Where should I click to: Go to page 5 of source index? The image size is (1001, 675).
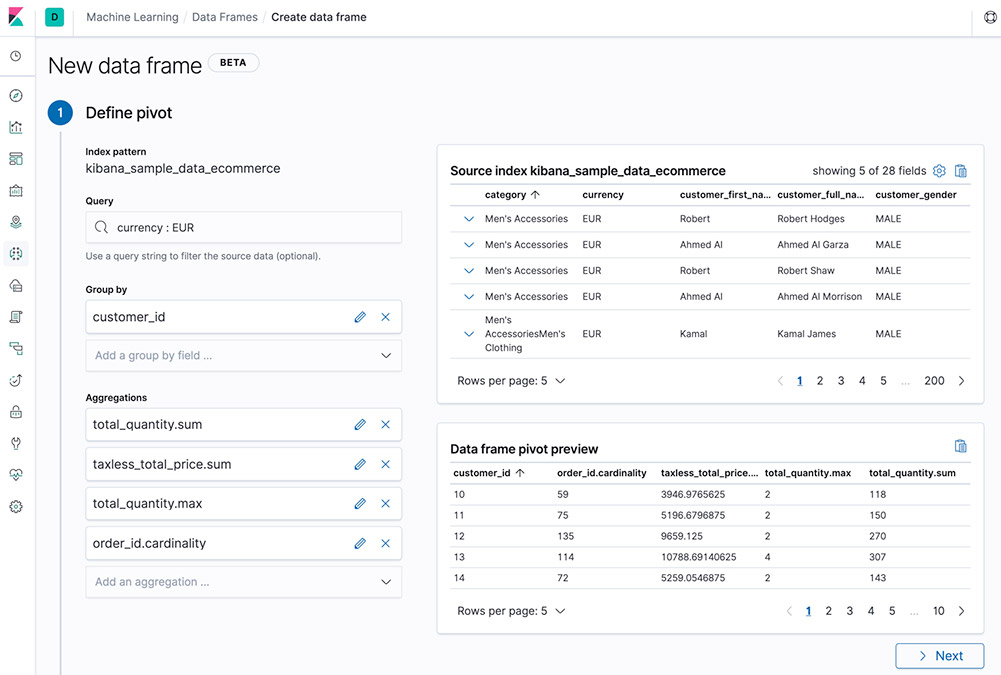pyautogui.click(x=883, y=381)
